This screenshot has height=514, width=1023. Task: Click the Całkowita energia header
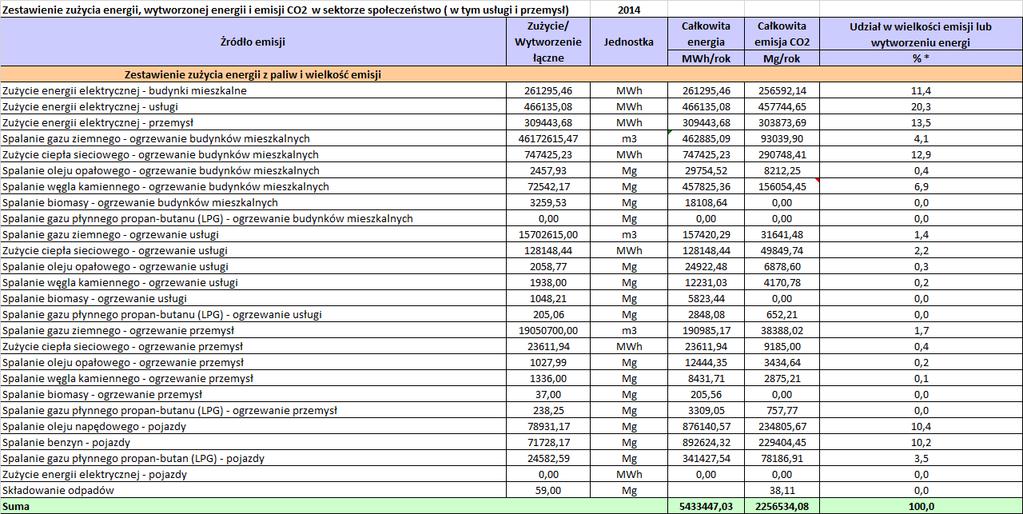[705, 34]
